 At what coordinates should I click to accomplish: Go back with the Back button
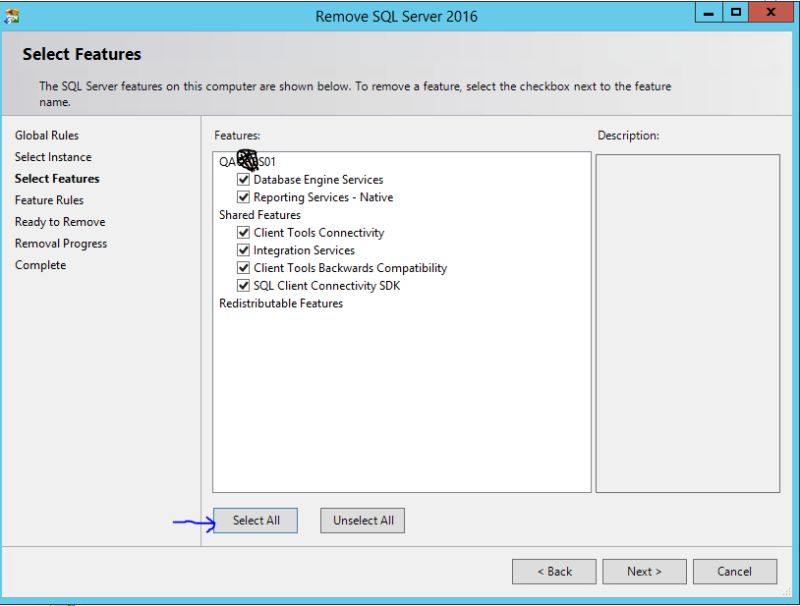(554, 571)
